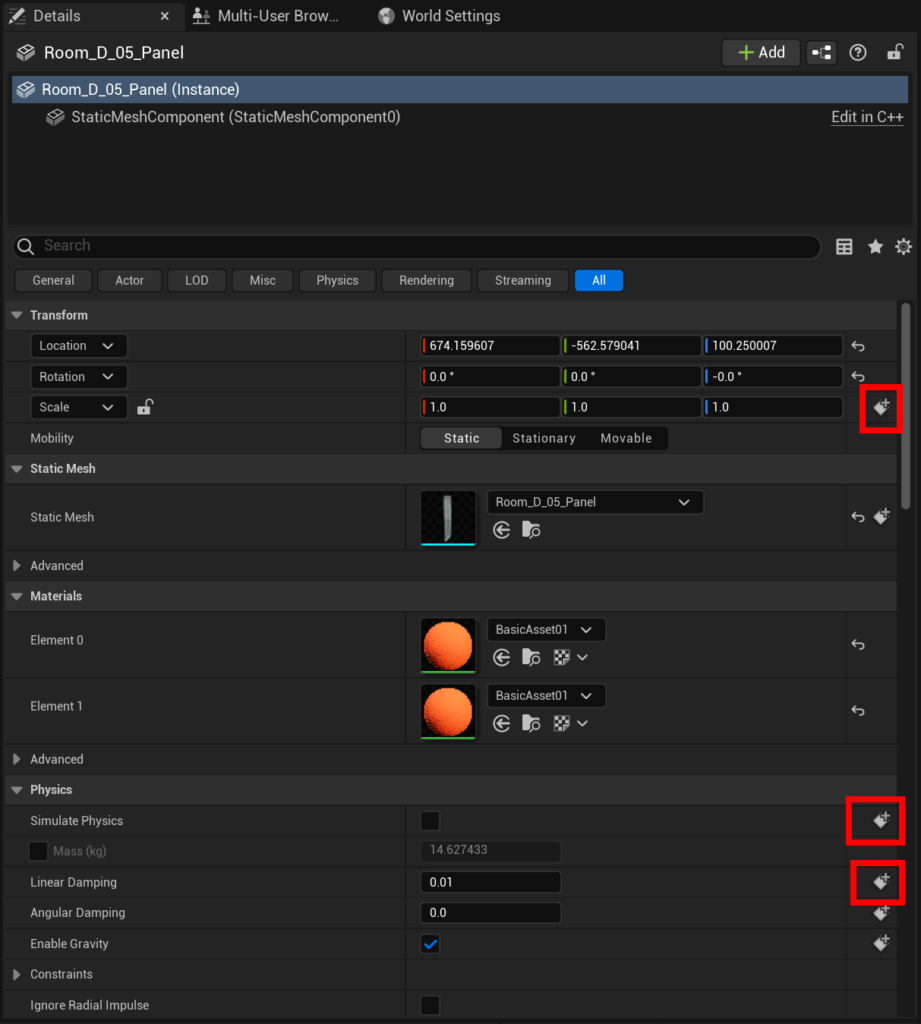The height and width of the screenshot is (1024, 921).
Task: Open the property matrix table icon
Action: (844, 247)
